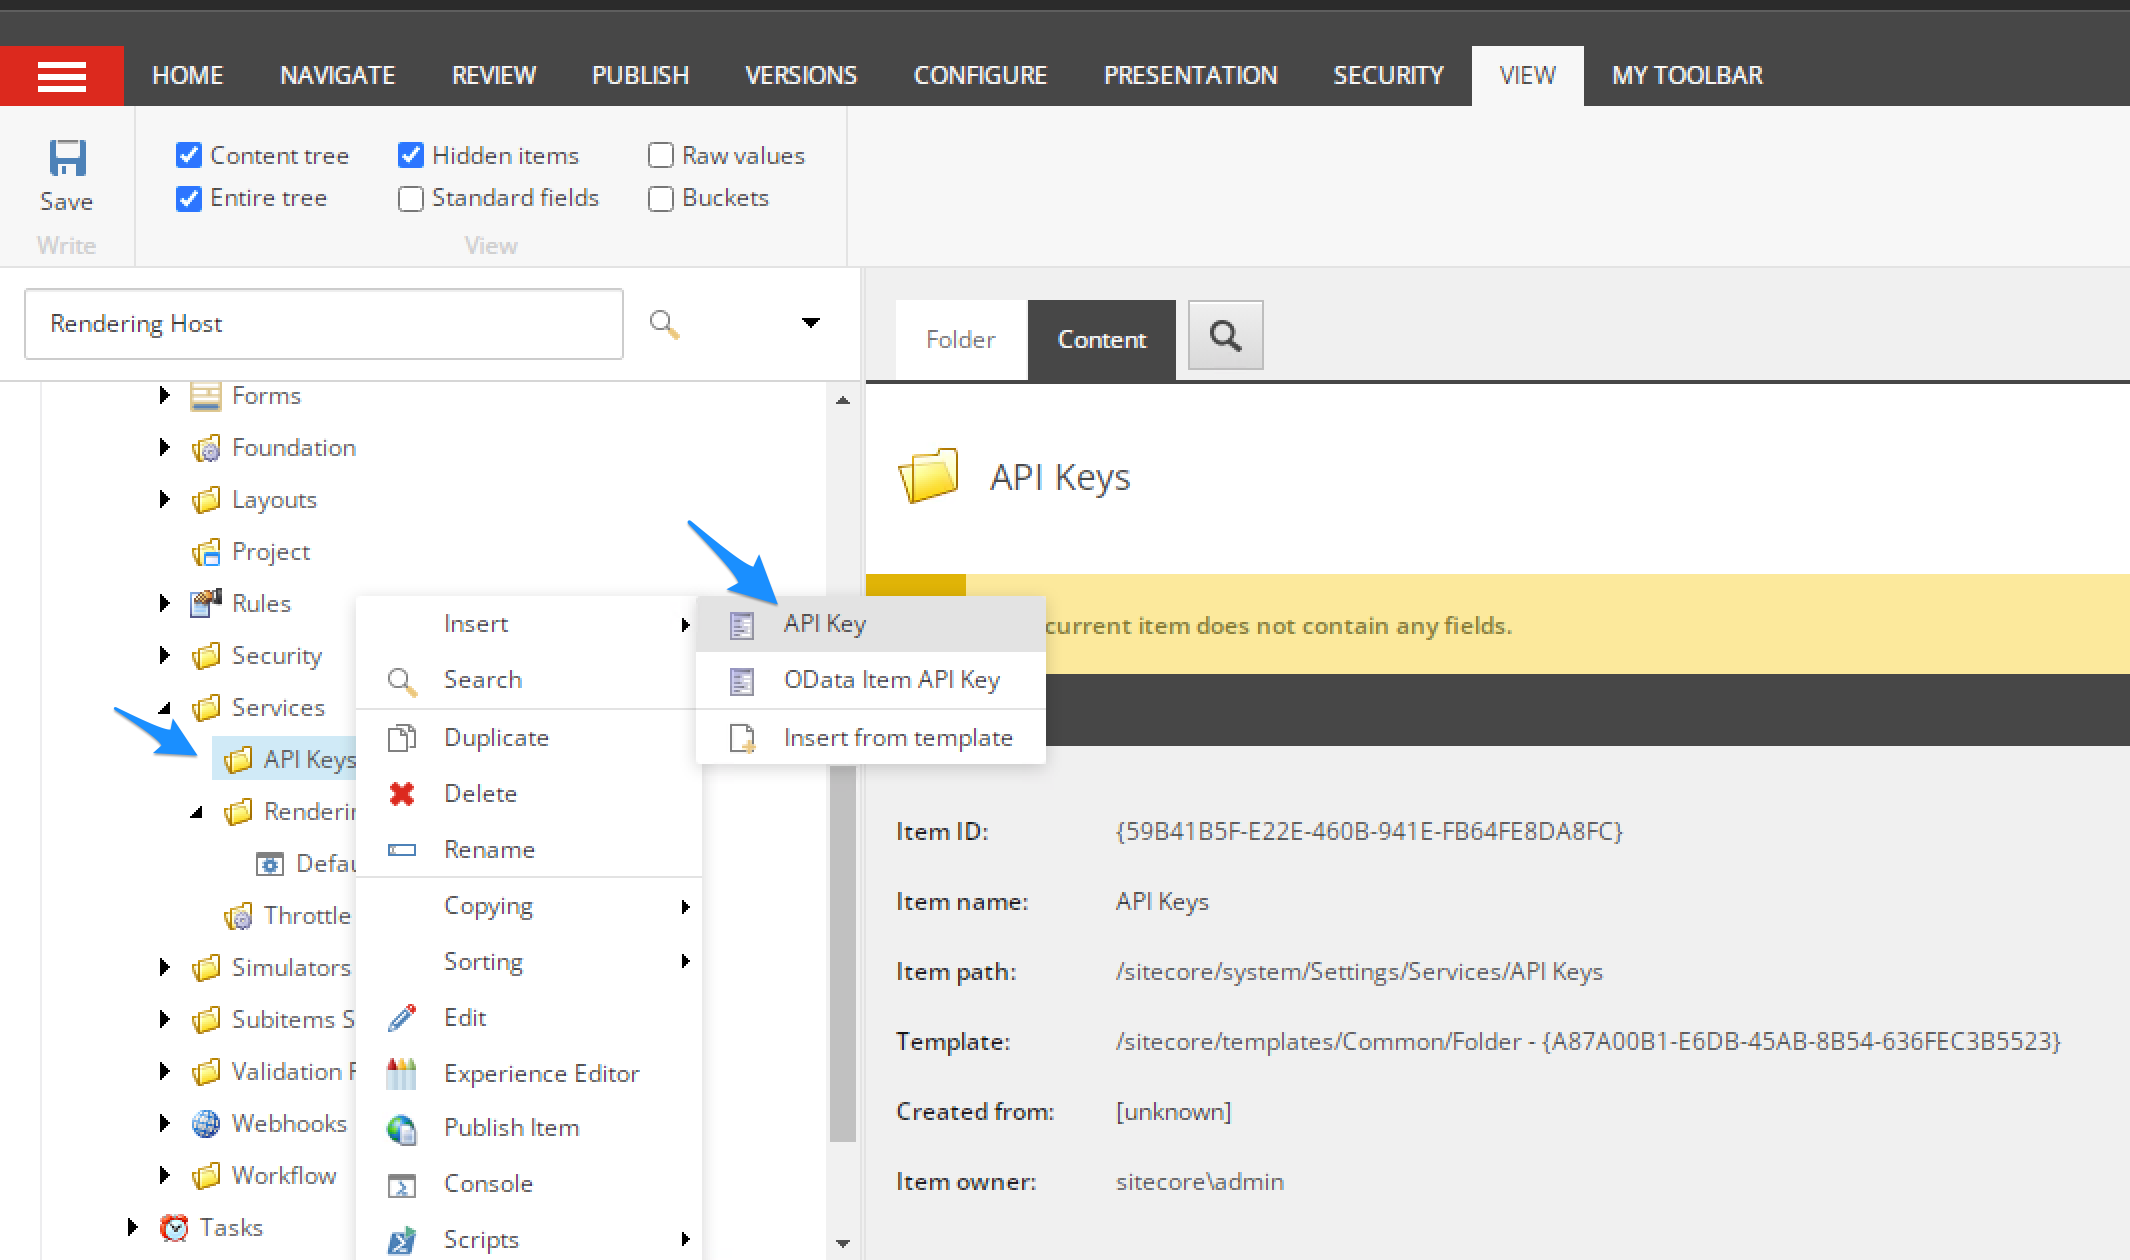Click the sitecore\admin owner value

[x=1199, y=1181]
